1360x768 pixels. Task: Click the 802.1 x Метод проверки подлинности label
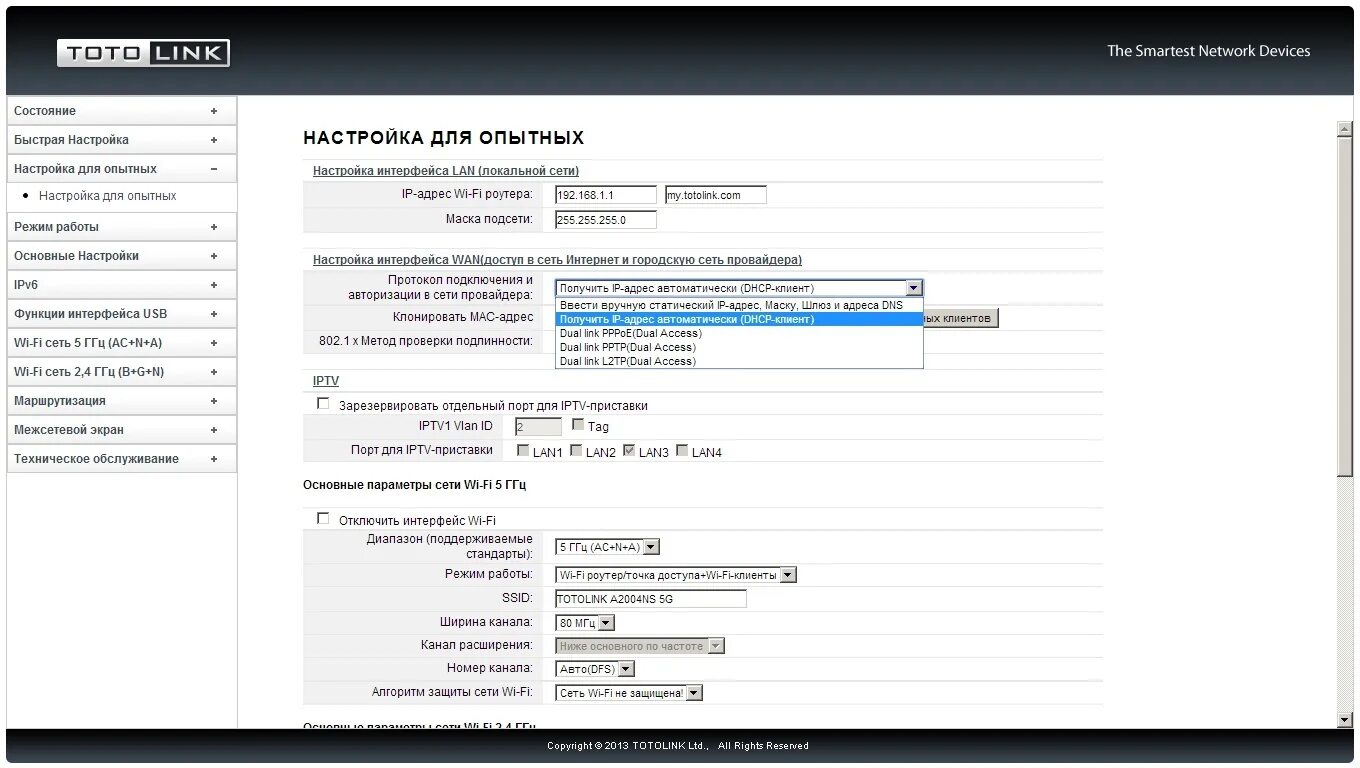[426, 341]
